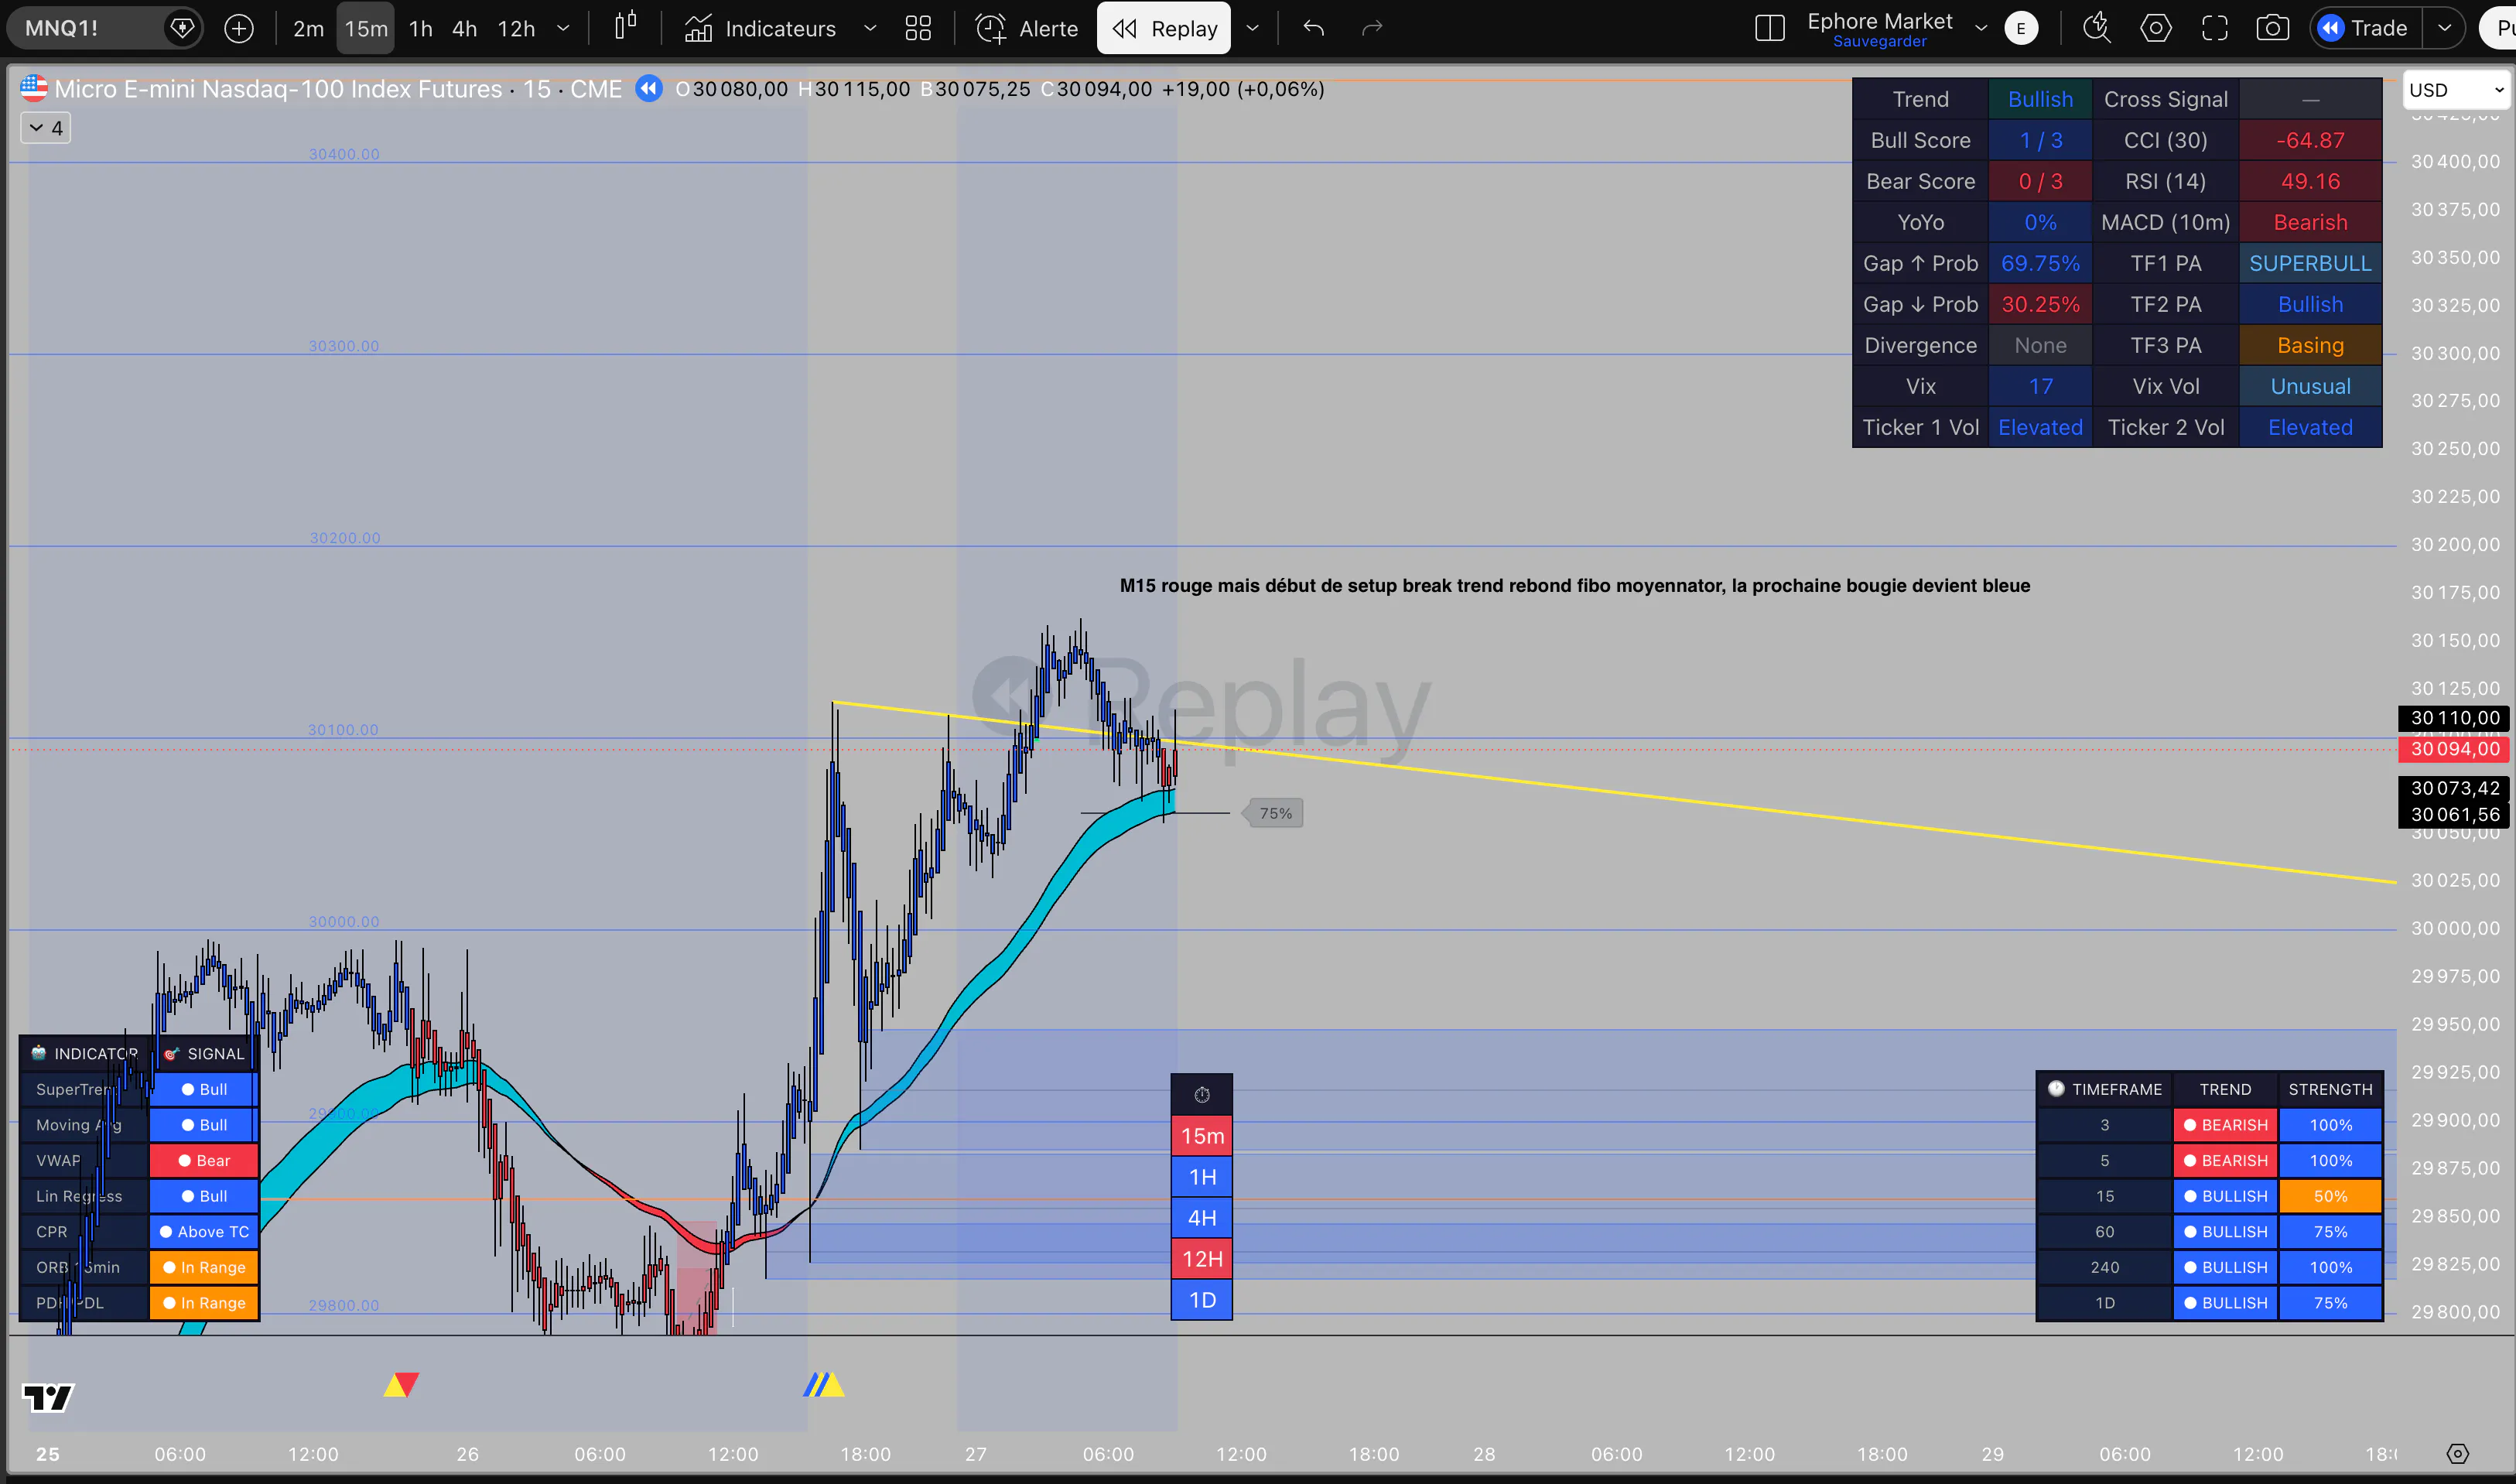The width and height of the screenshot is (2516, 1484).
Task: Click the CPR Above TC signal cell
Action: point(204,1232)
